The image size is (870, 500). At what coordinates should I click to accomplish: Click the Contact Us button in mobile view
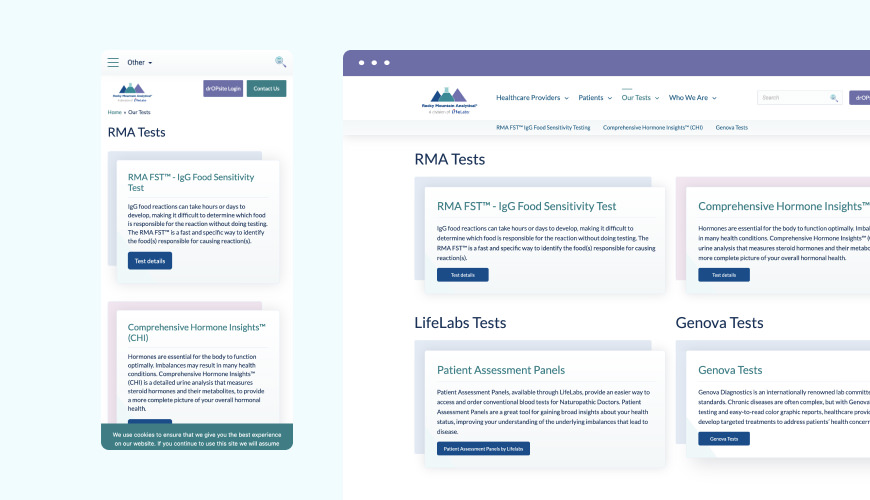pyautogui.click(x=266, y=88)
